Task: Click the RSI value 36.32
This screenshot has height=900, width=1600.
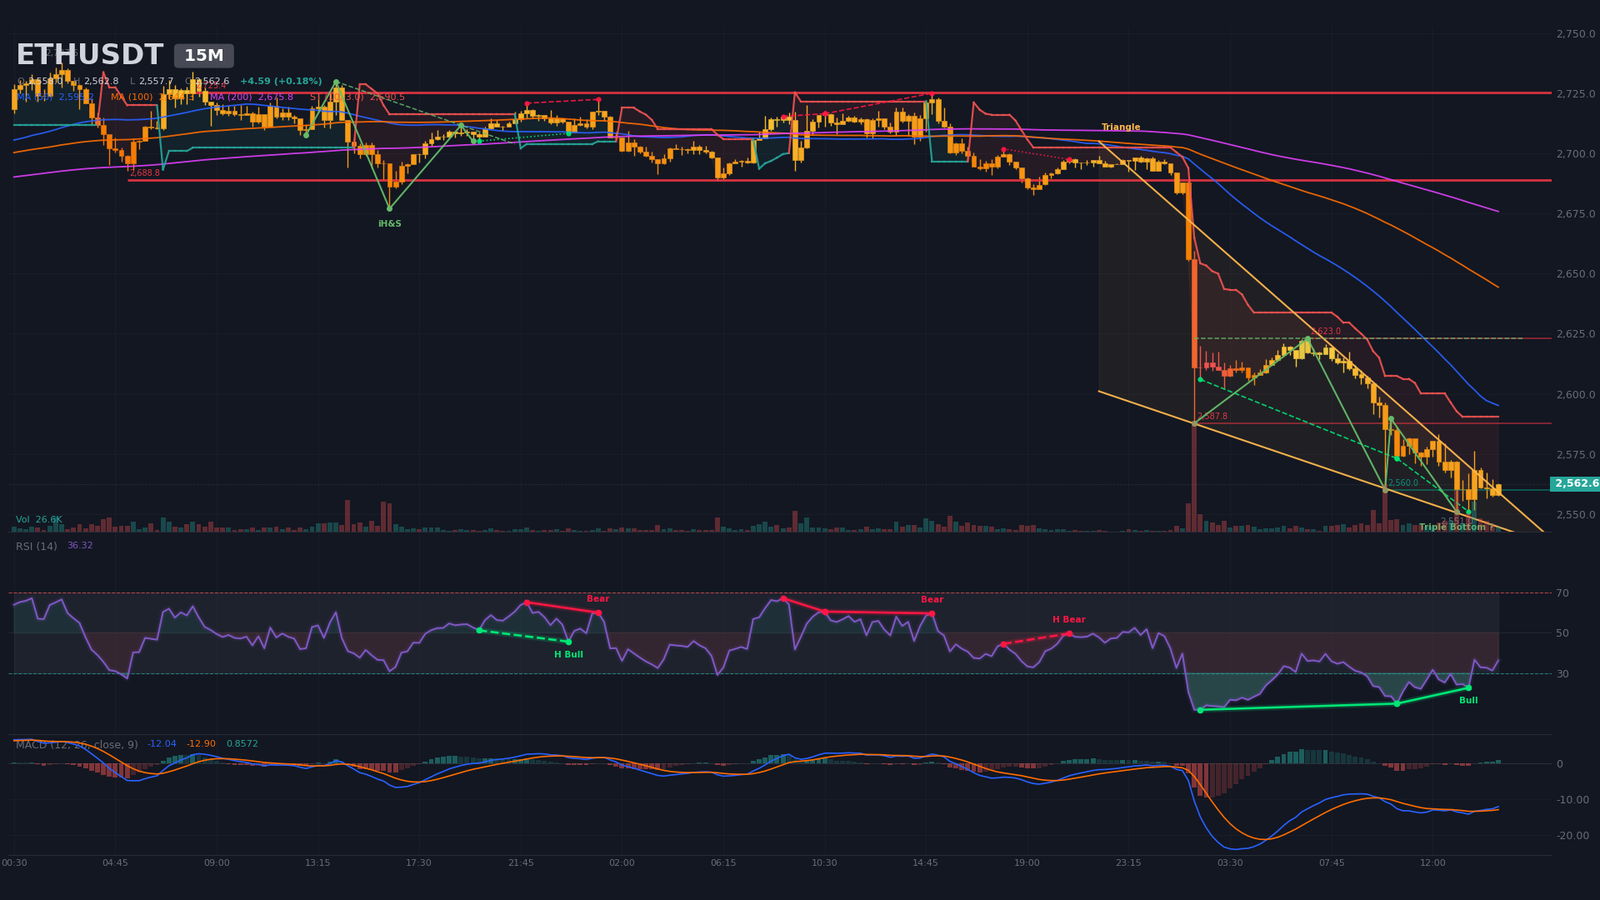Action: tap(80, 546)
